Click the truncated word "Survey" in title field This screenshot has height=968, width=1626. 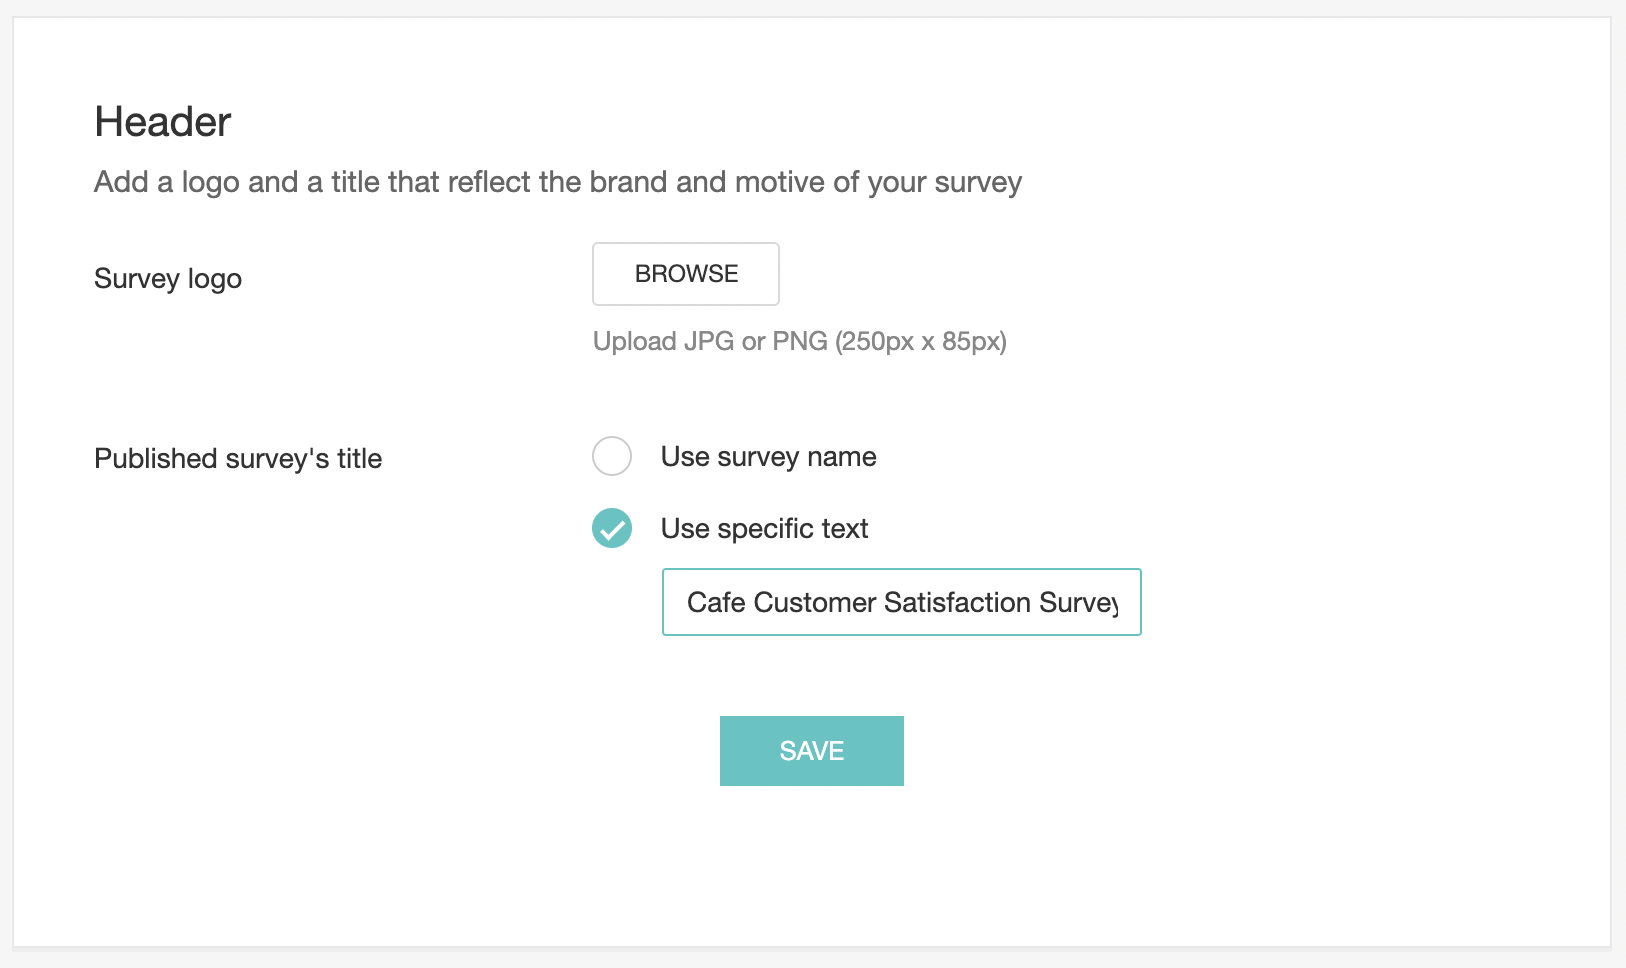click(1078, 602)
